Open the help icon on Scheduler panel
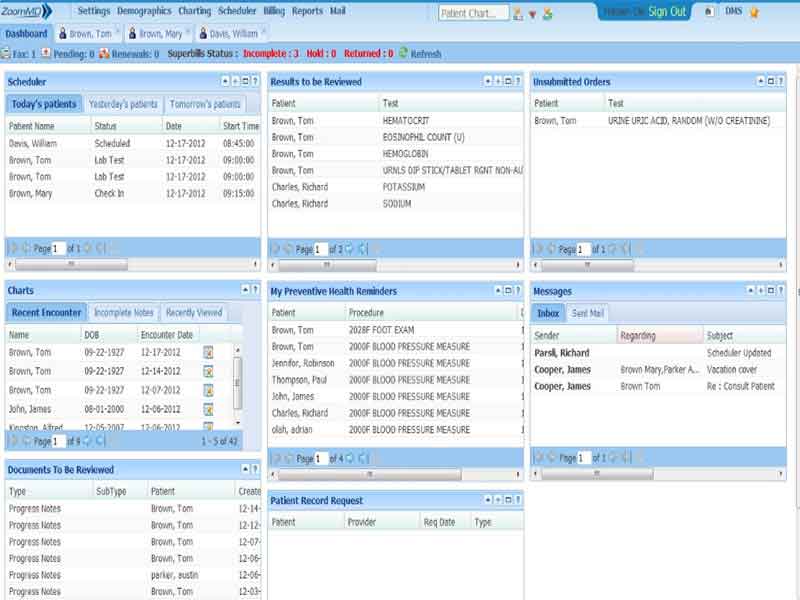Image resolution: width=800 pixels, height=600 pixels. (255, 81)
